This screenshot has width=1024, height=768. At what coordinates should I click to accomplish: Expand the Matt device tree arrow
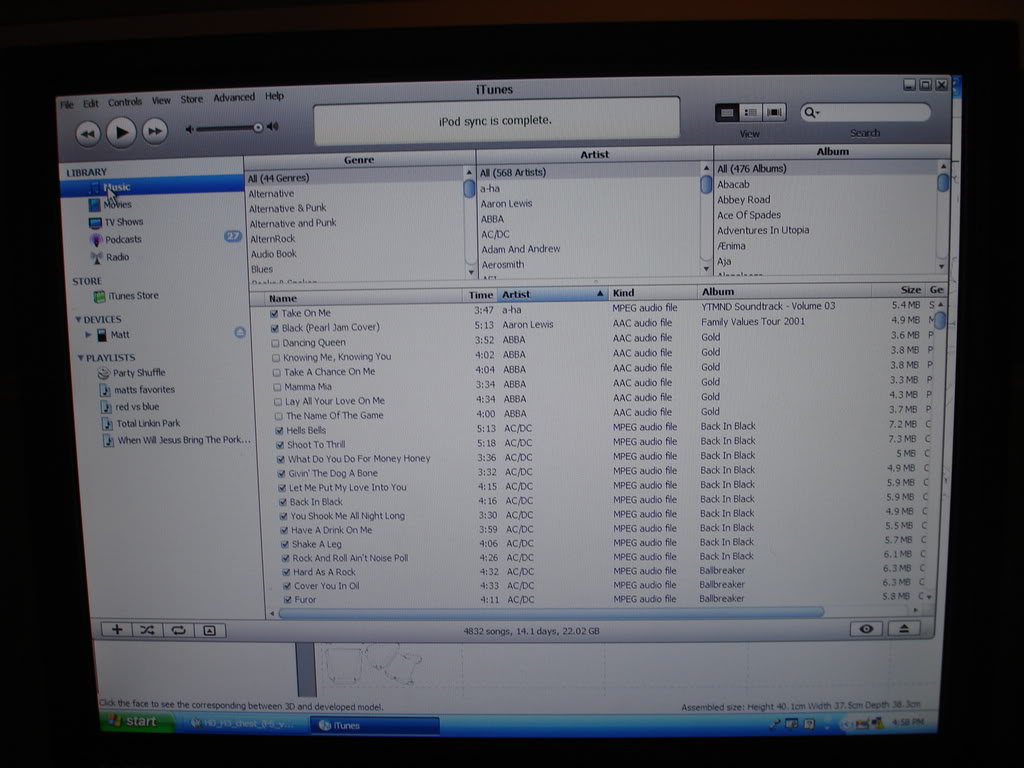(x=88, y=335)
